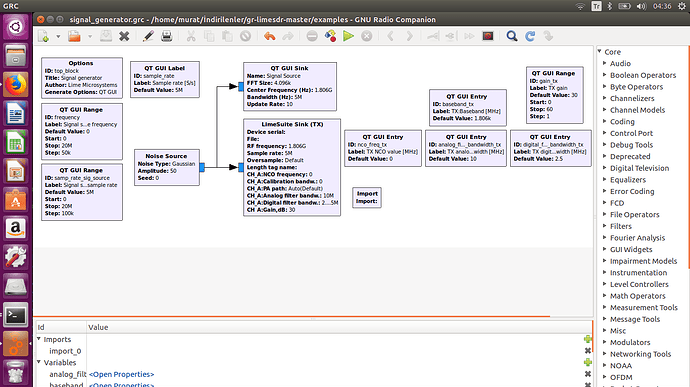Screen dimensions: 690x387
Task: Add a new import in variable editor
Action: coord(587,339)
